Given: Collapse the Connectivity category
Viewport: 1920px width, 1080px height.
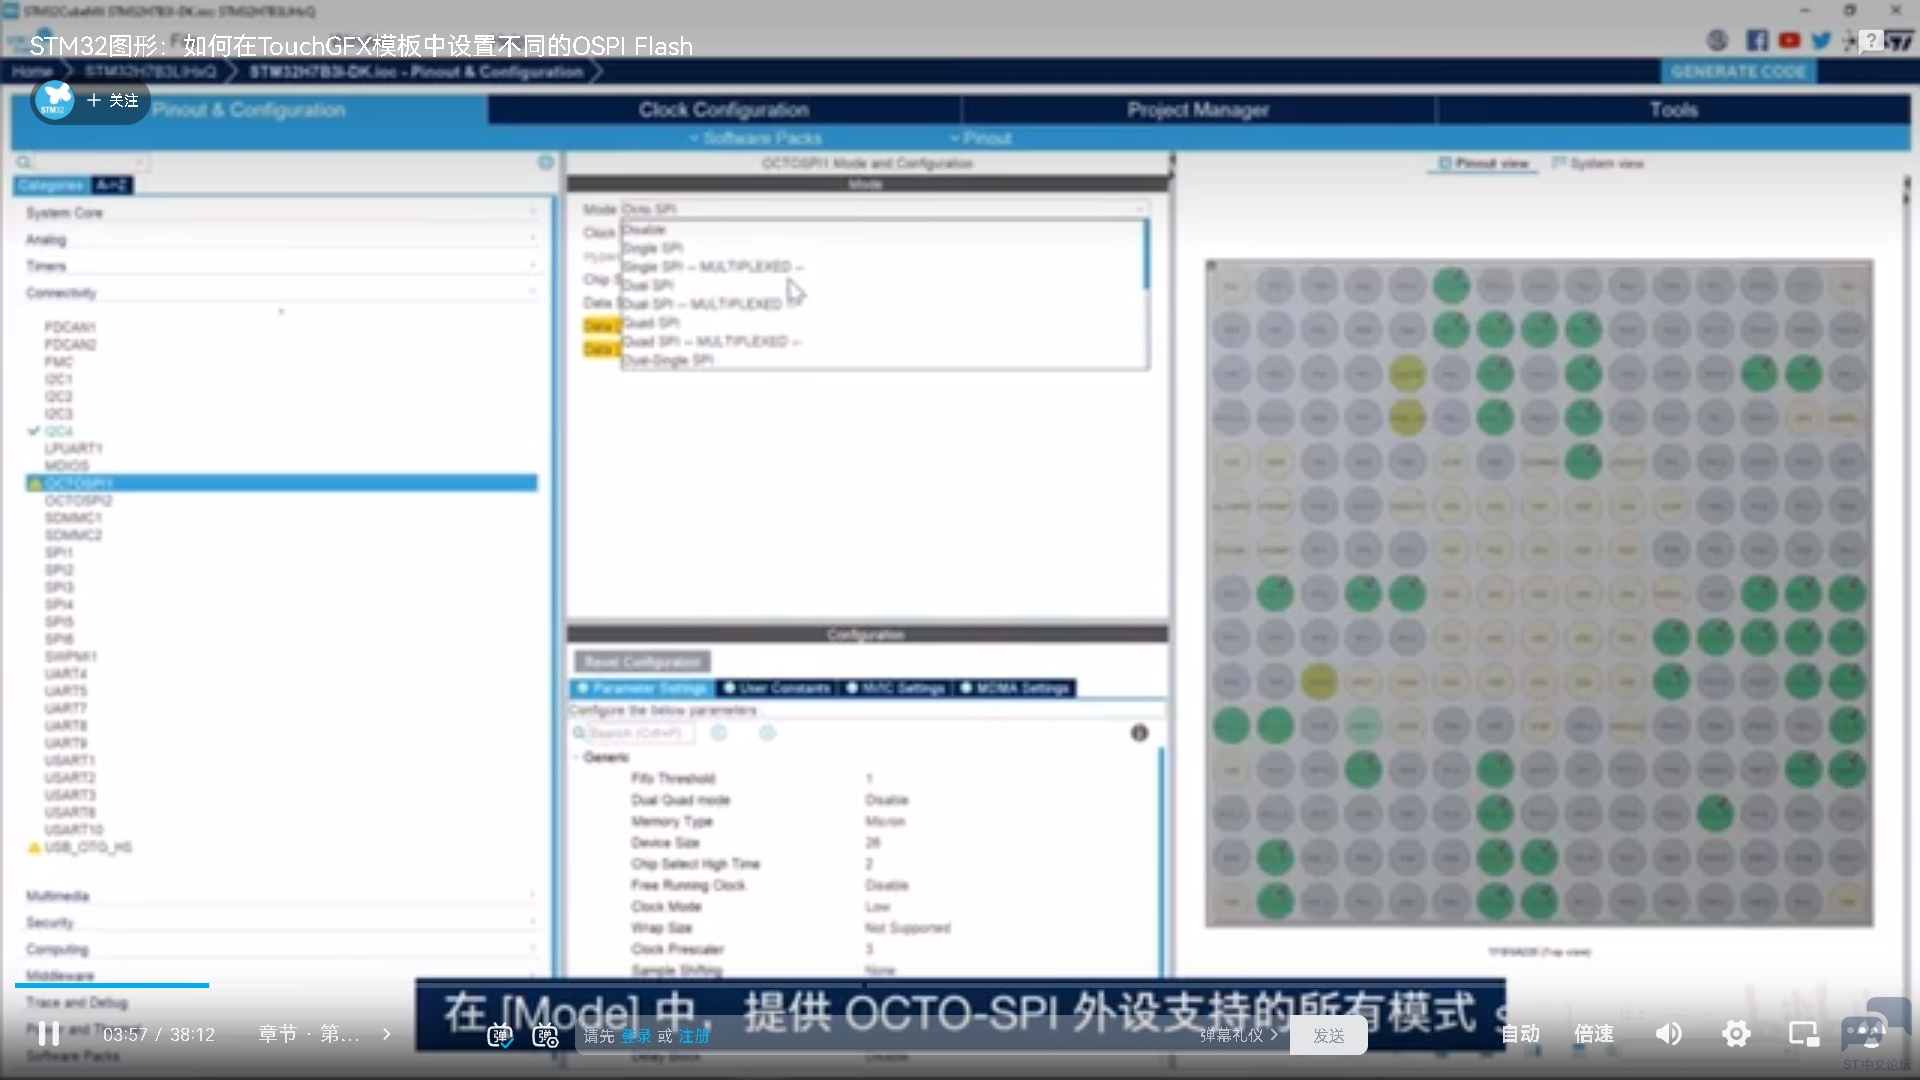Looking at the screenshot, I should coord(282,293).
